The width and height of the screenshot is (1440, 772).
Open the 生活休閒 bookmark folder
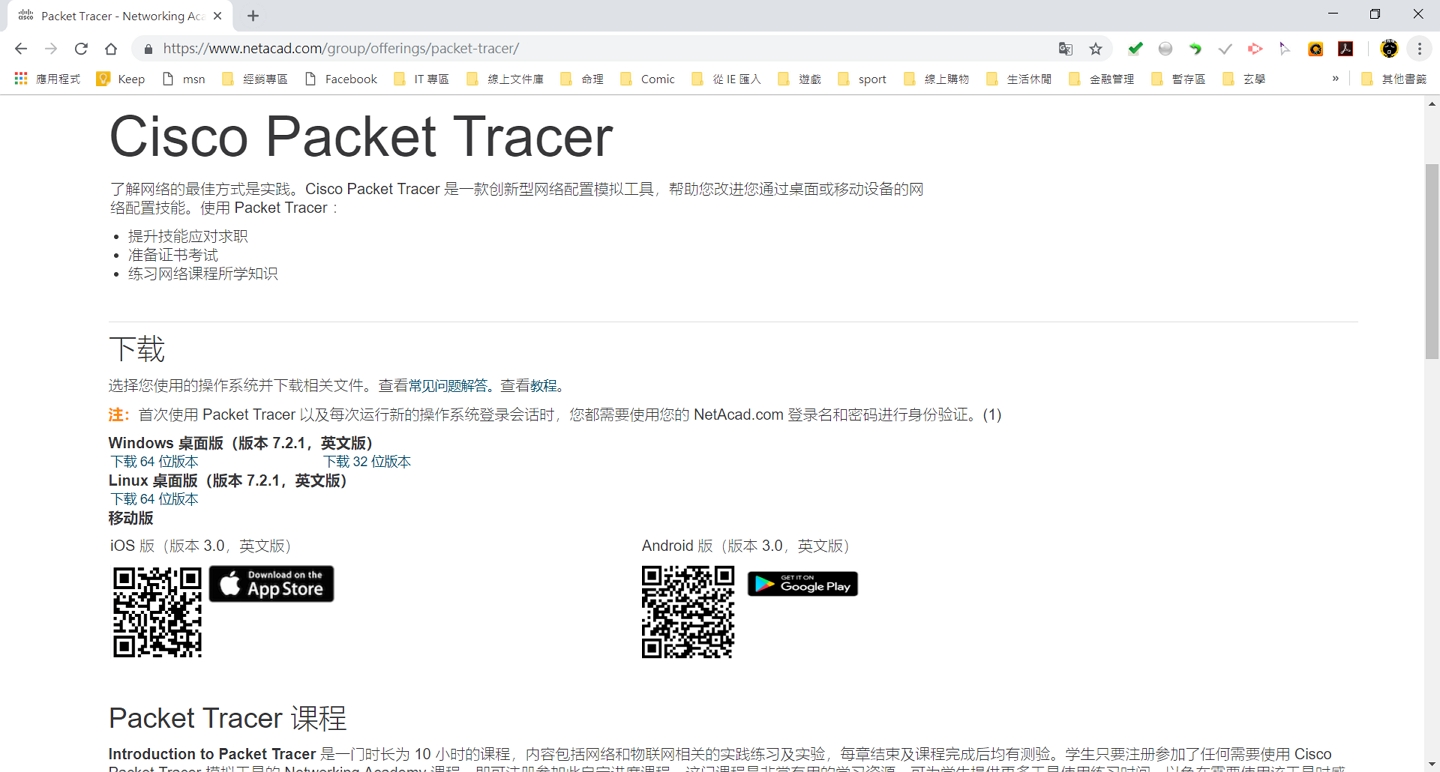click(x=1018, y=79)
